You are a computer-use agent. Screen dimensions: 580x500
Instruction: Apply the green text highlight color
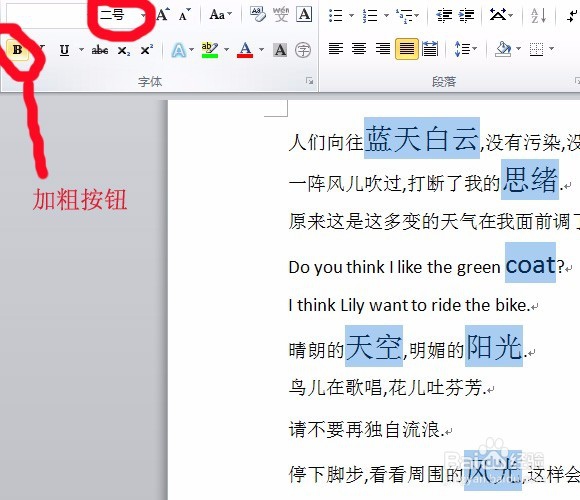coord(209,50)
